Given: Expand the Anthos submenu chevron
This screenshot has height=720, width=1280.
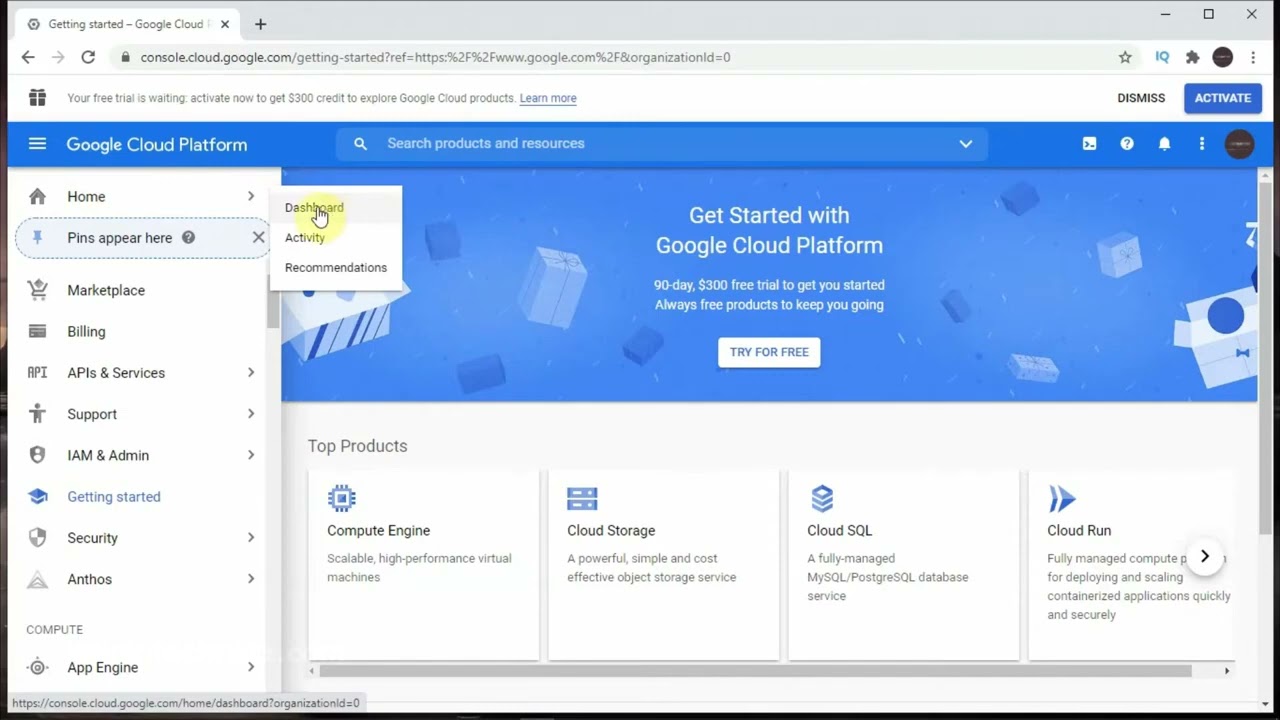Looking at the screenshot, I should pyautogui.click(x=251, y=579).
